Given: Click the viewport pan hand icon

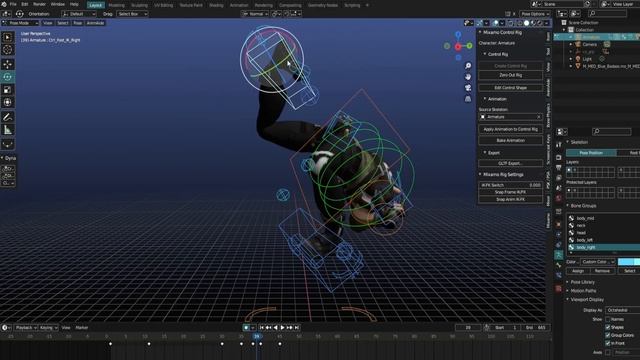Looking at the screenshot, I should [468, 77].
